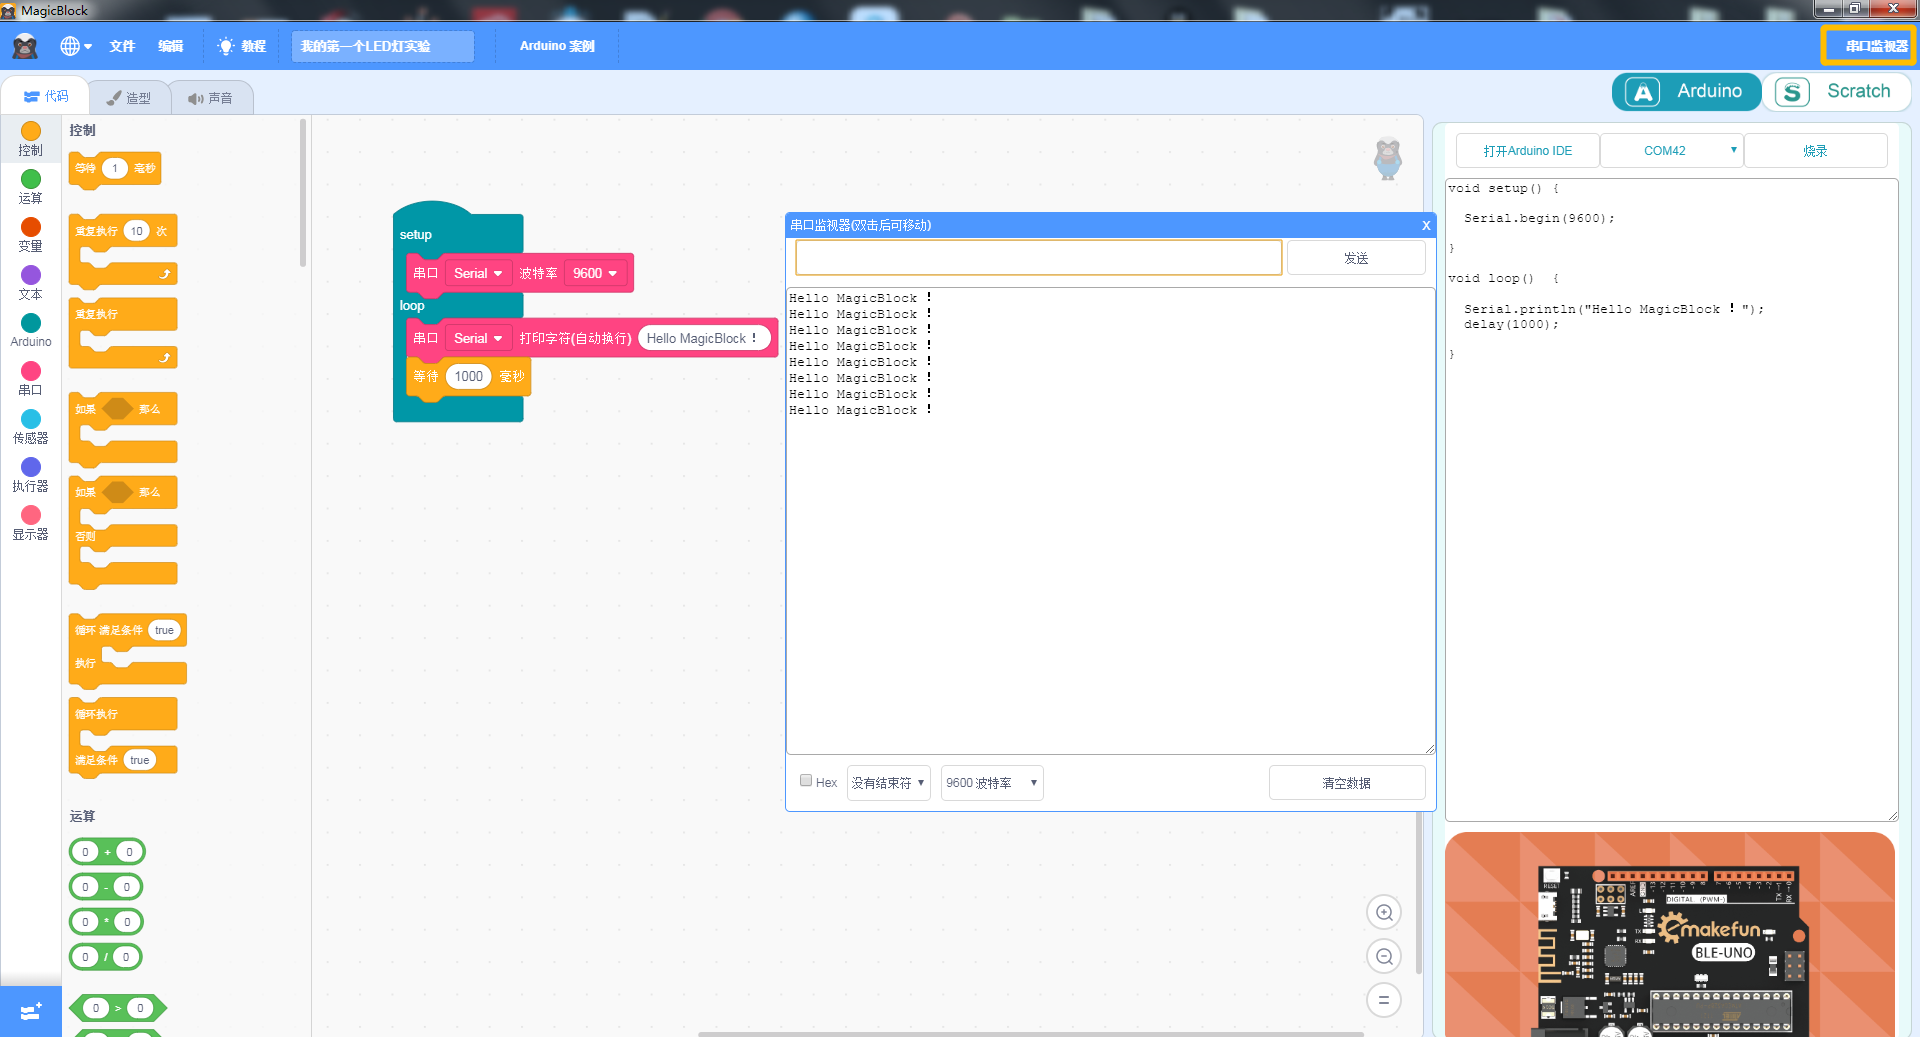1920x1037 pixels.
Task: Click the BLE-UNO board thumbnail
Action: [x=1670, y=935]
